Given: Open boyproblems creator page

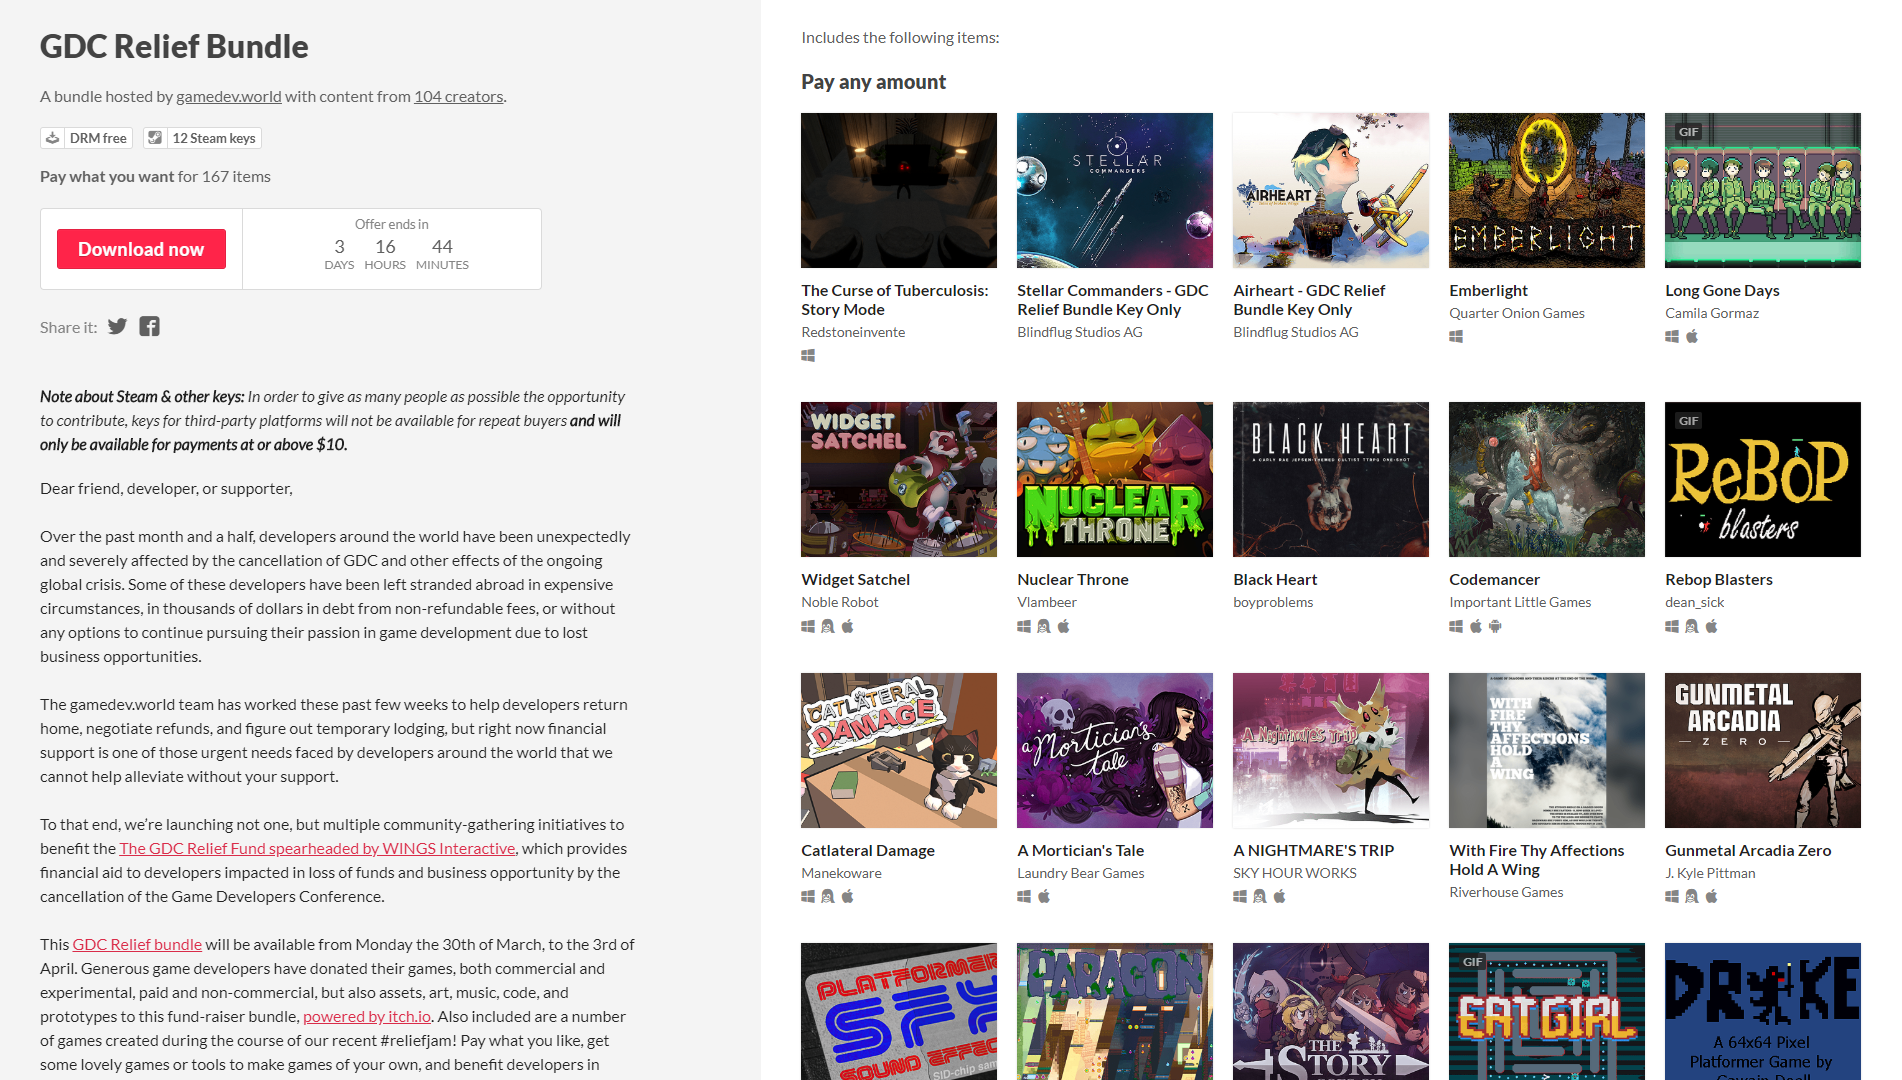Looking at the screenshot, I should coord(1273,602).
